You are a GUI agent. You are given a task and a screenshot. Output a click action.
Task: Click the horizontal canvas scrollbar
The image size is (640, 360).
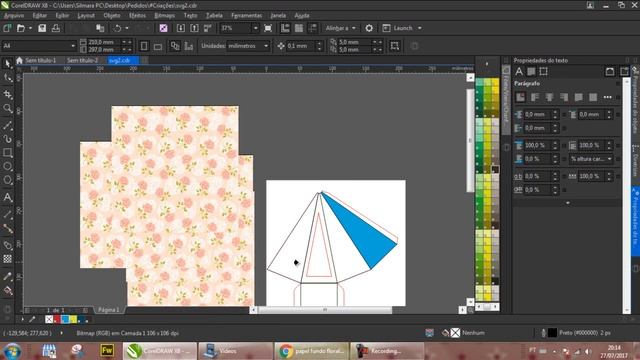[325, 310]
